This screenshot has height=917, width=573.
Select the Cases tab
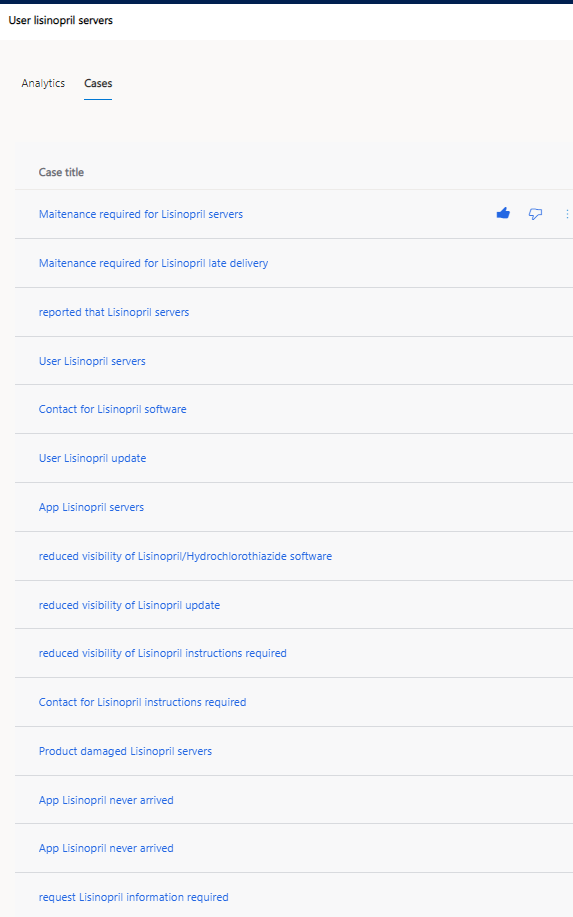(x=98, y=83)
